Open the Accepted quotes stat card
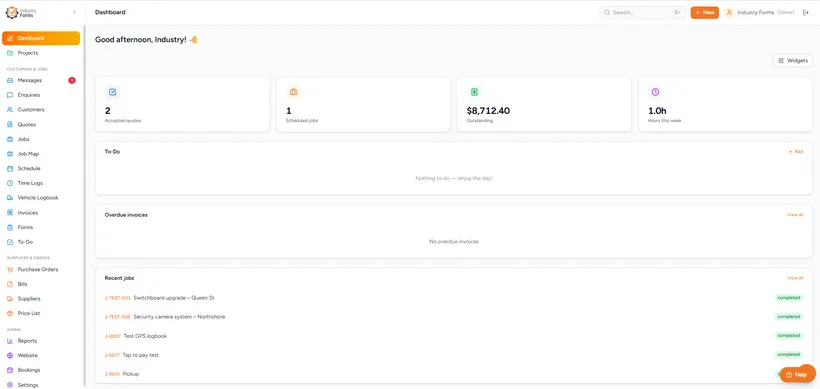Viewport: 820px width, 389px height. [183, 105]
